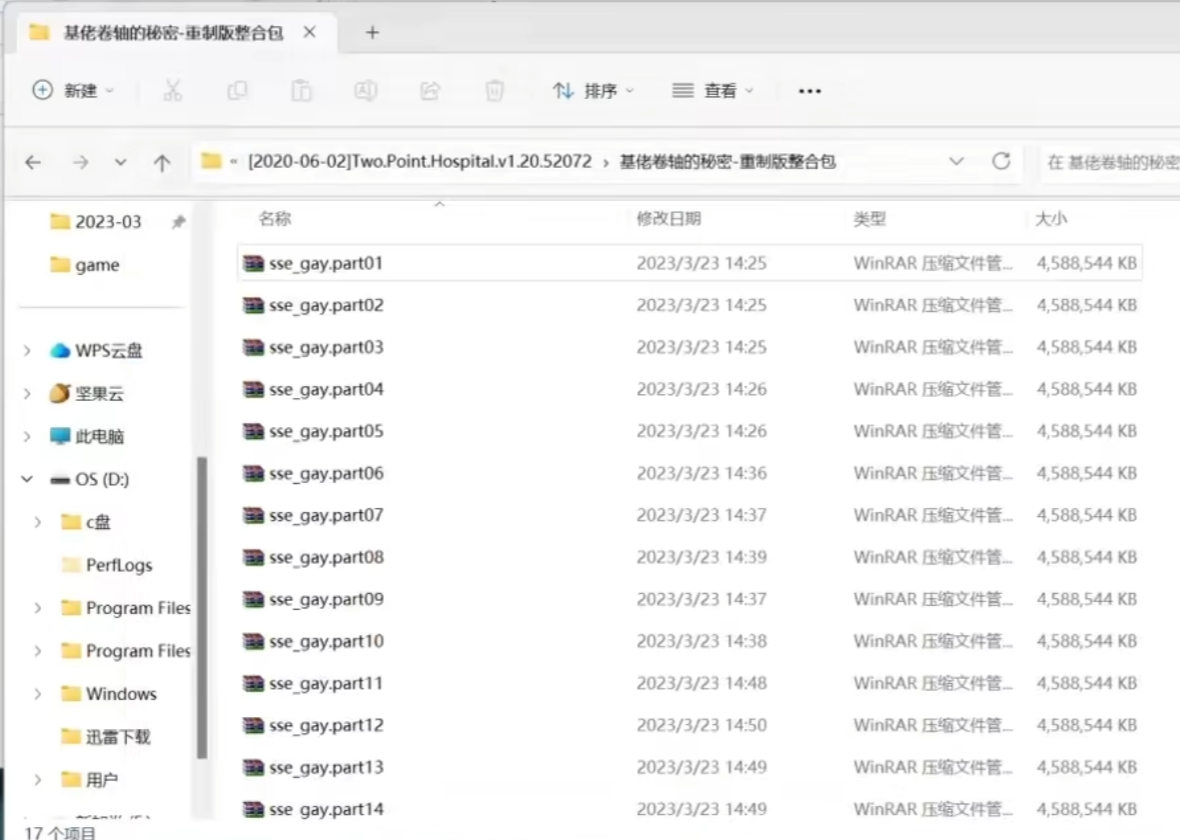Open the three-dot more options menu
1180x840 pixels.
(810, 91)
